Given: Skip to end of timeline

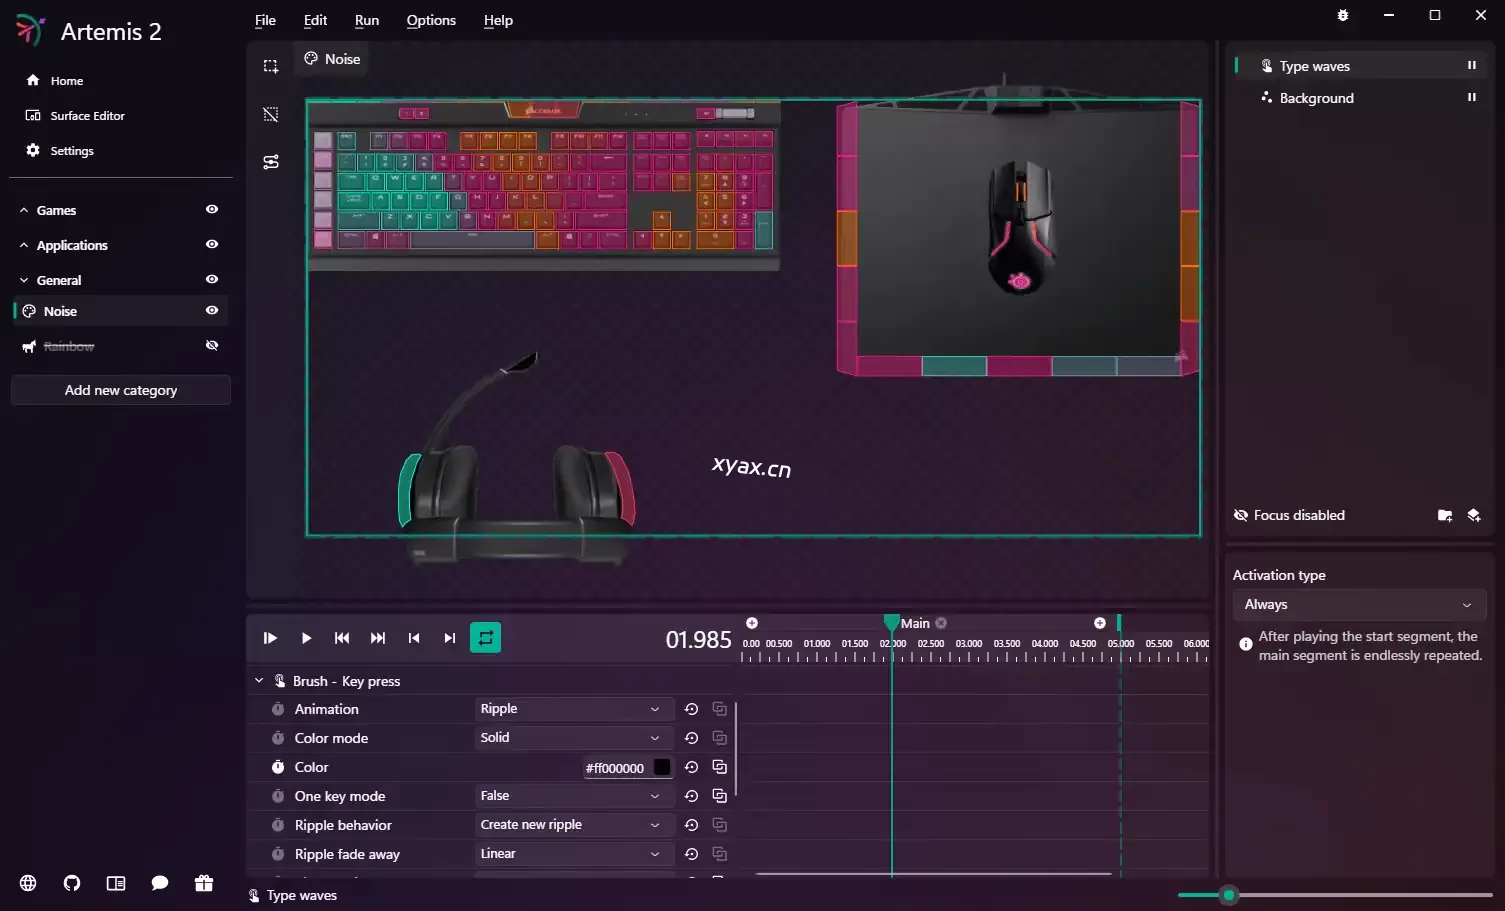Looking at the screenshot, I should pos(378,638).
